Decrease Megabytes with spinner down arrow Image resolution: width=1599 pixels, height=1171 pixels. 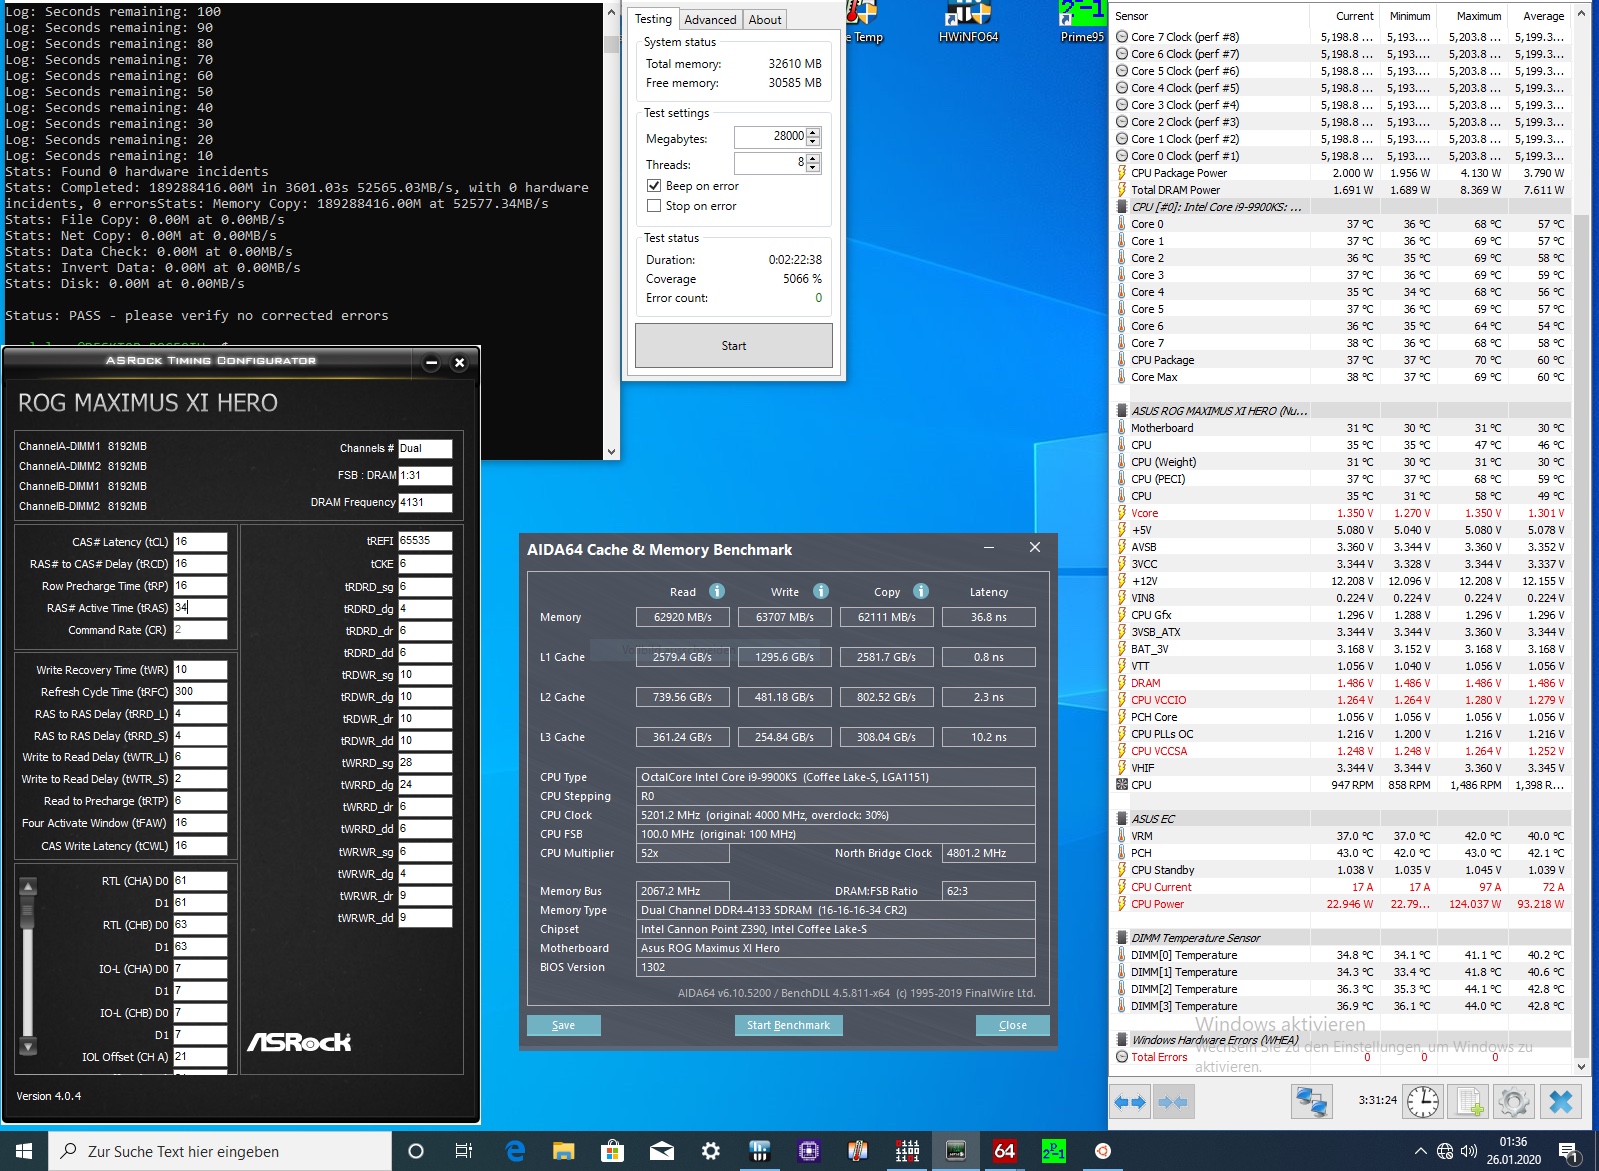point(813,141)
